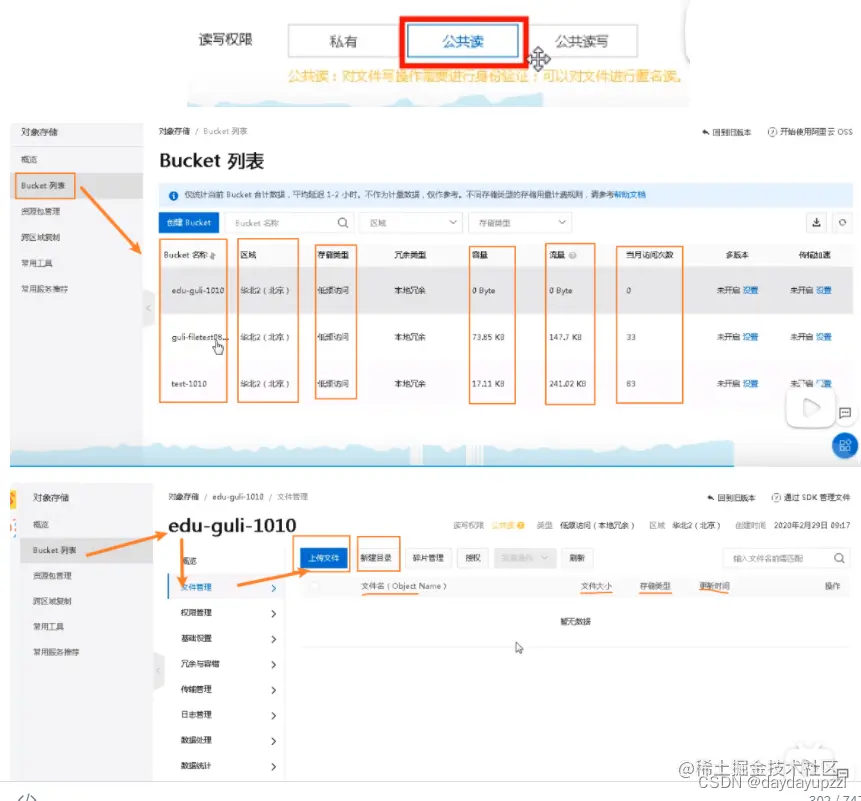Click the circle icon before 通过 SDK 管理文件

coord(776,497)
